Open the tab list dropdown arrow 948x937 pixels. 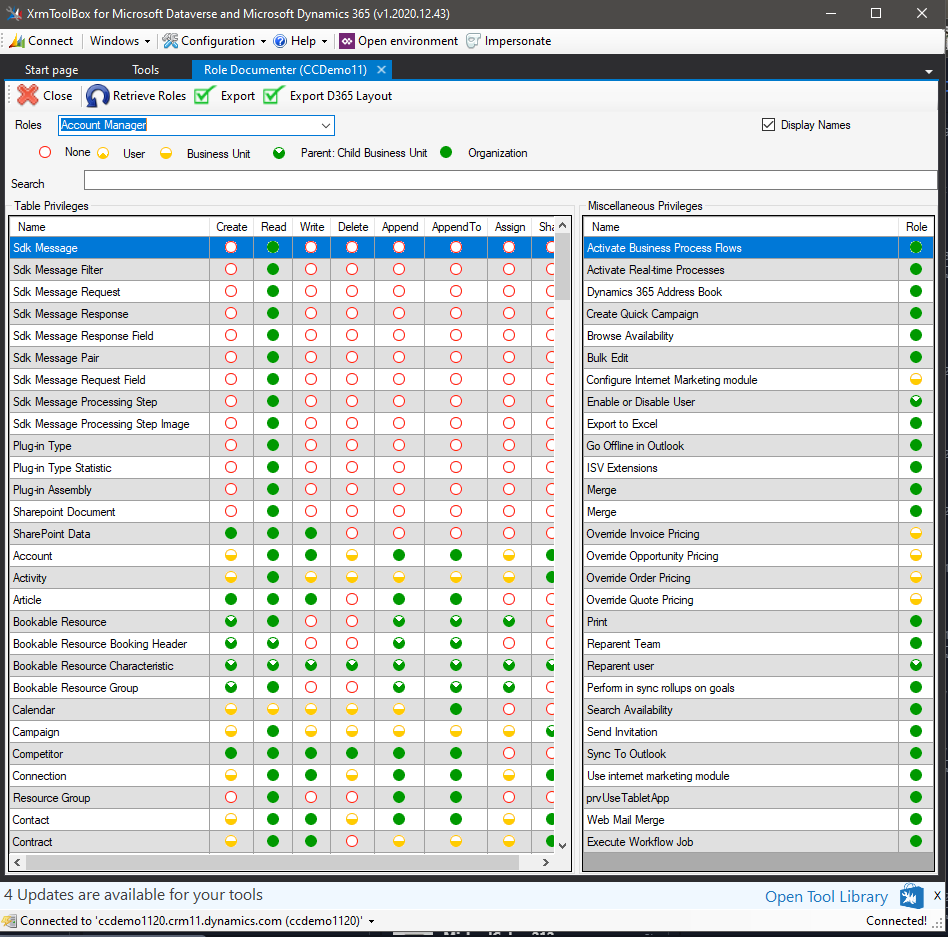click(x=929, y=71)
